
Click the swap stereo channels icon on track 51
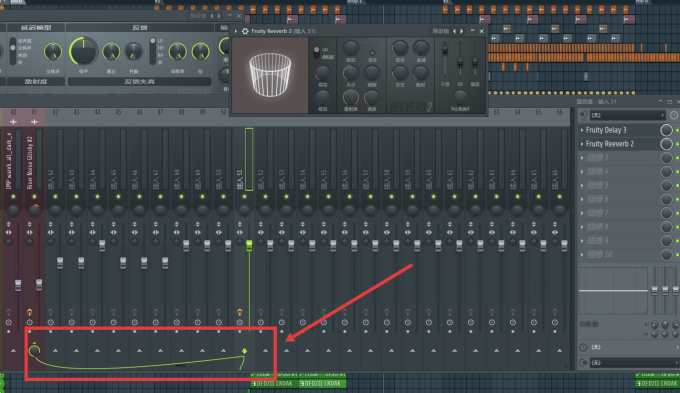pyautogui.click(x=239, y=233)
